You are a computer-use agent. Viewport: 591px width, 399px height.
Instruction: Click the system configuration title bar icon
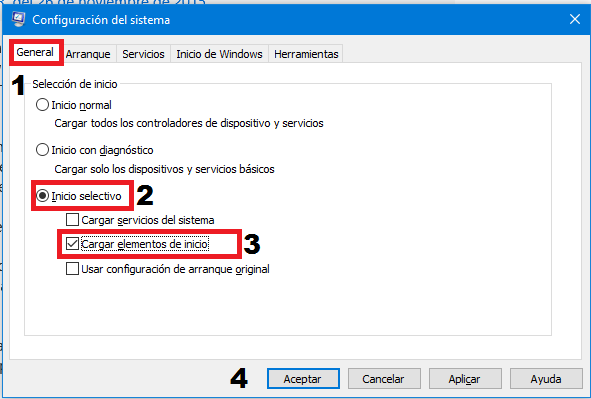(x=18, y=19)
